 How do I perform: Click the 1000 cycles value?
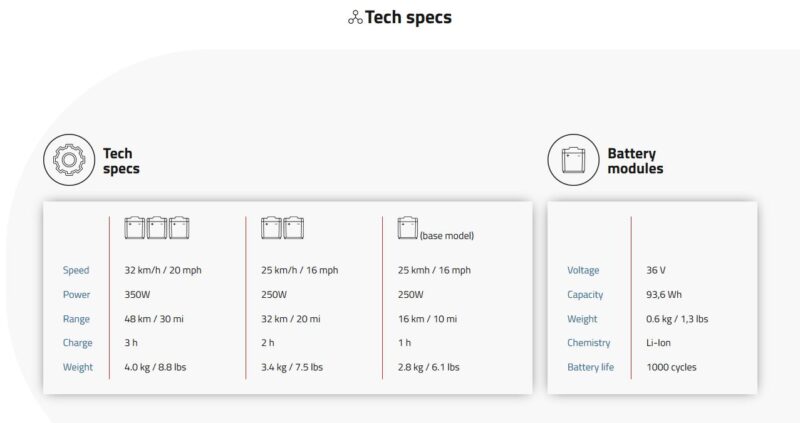[x=671, y=367]
